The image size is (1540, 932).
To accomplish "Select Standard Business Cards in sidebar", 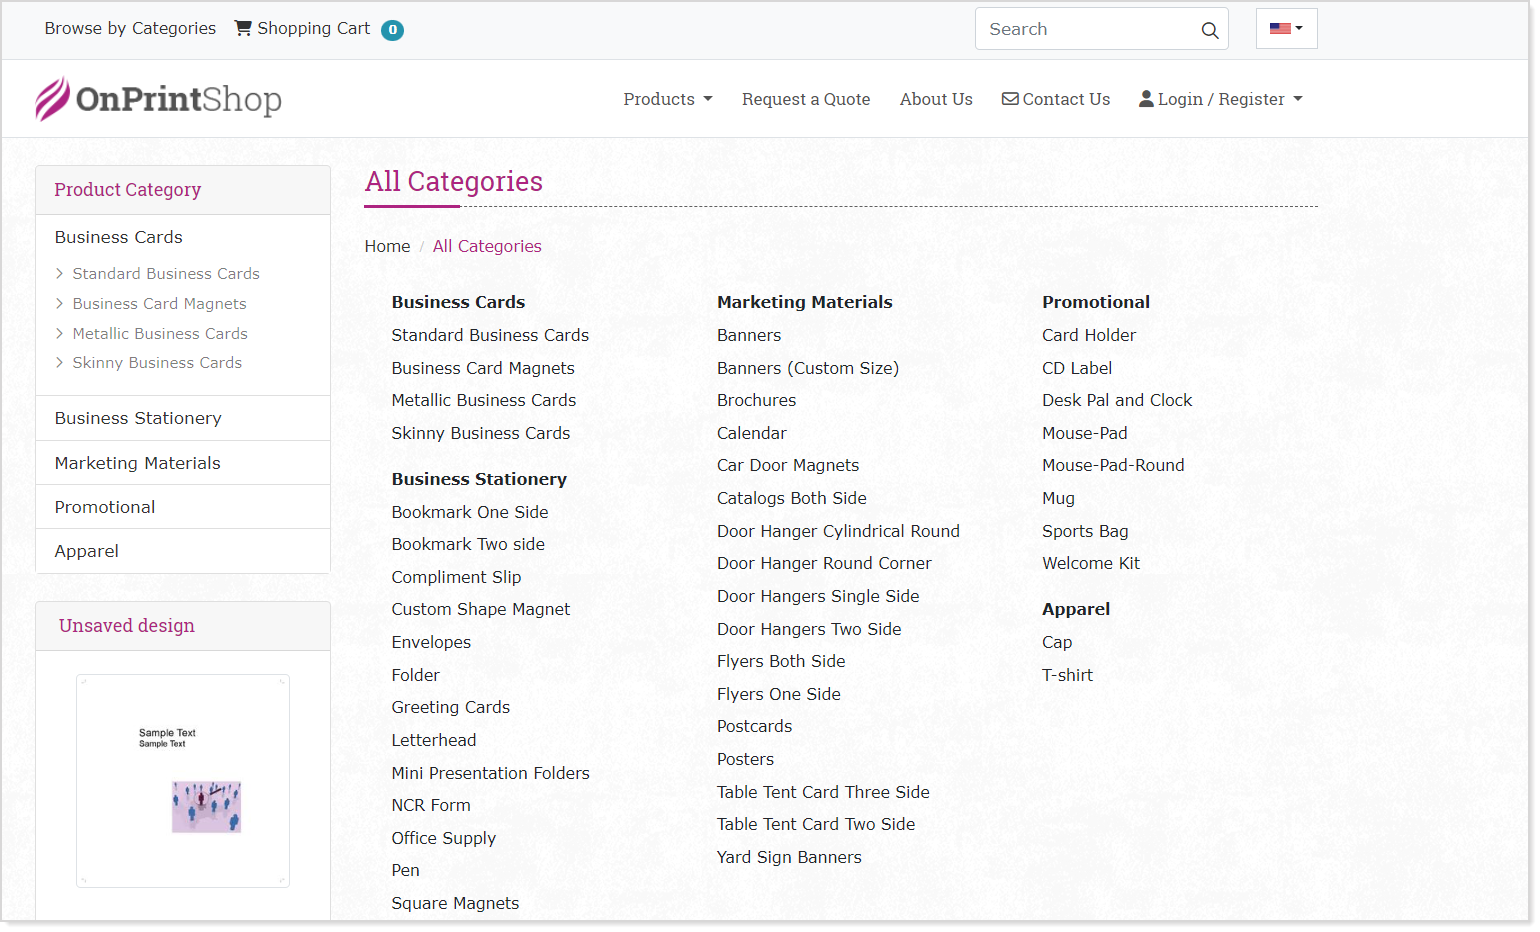I will tap(165, 274).
